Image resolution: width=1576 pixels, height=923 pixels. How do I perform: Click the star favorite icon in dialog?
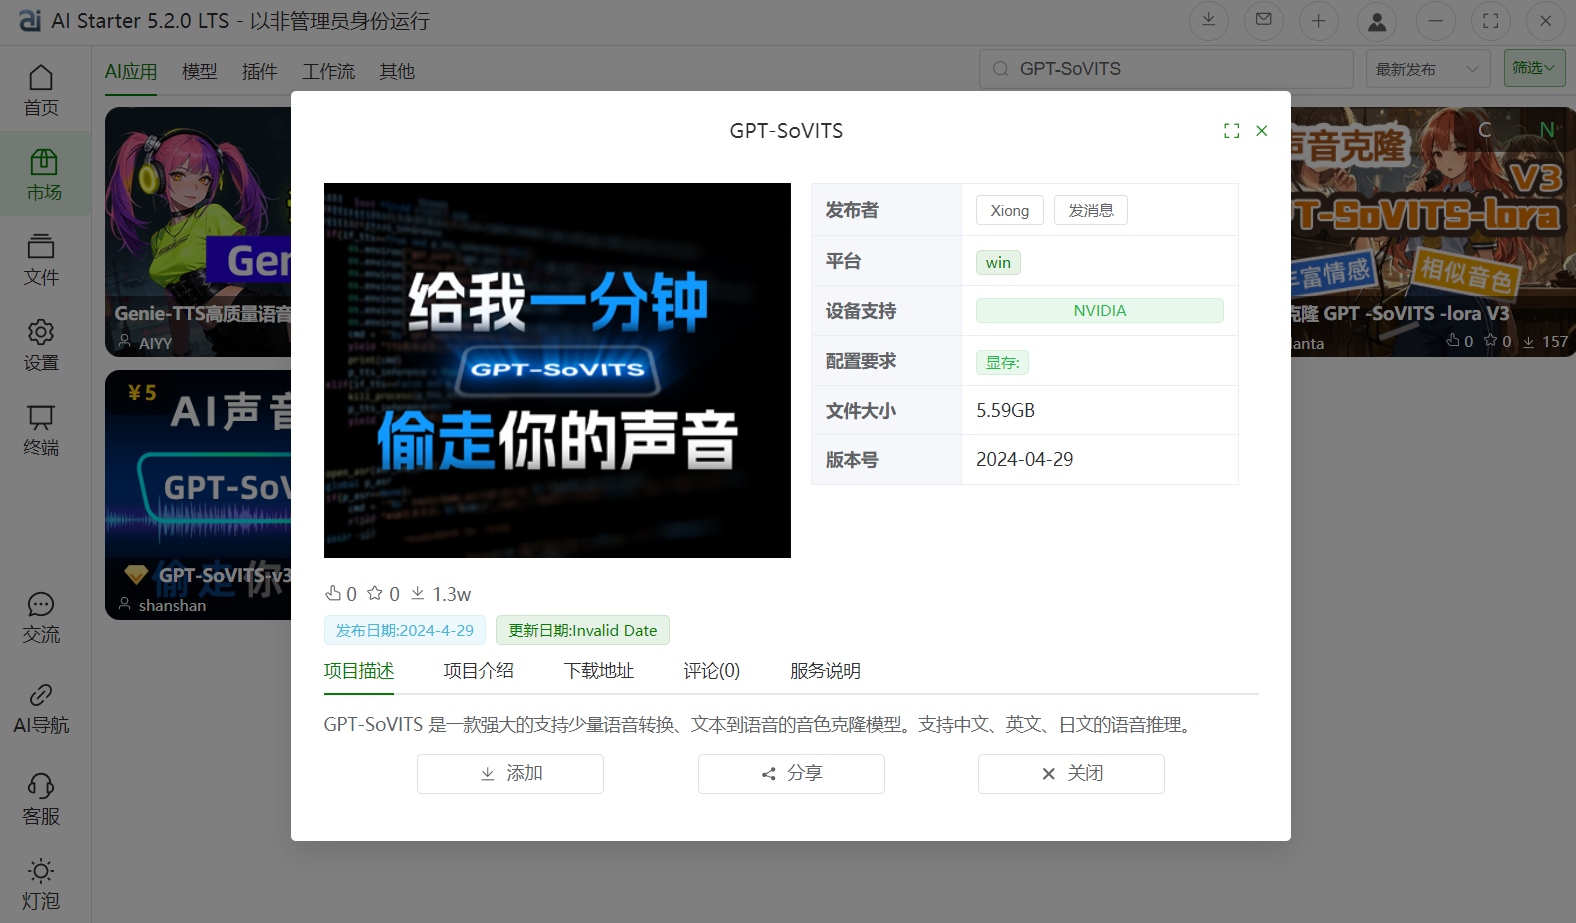coord(375,593)
